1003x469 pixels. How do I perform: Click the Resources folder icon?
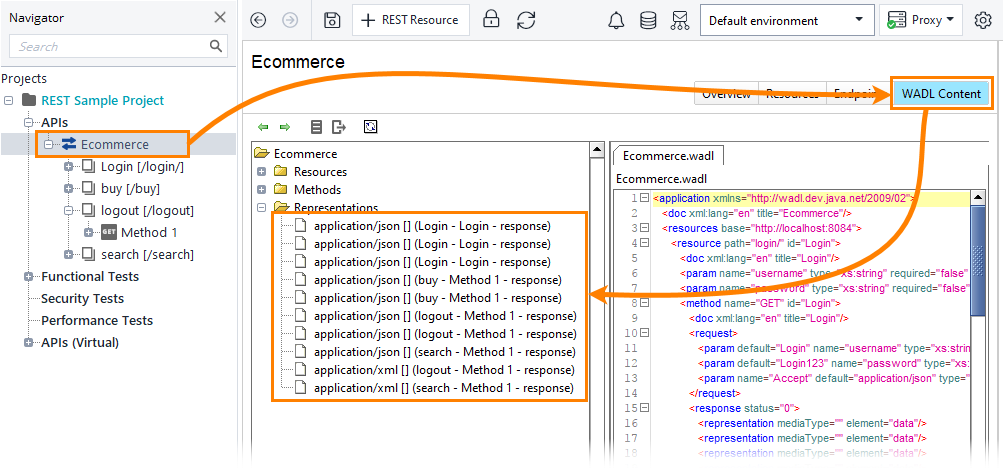280,171
